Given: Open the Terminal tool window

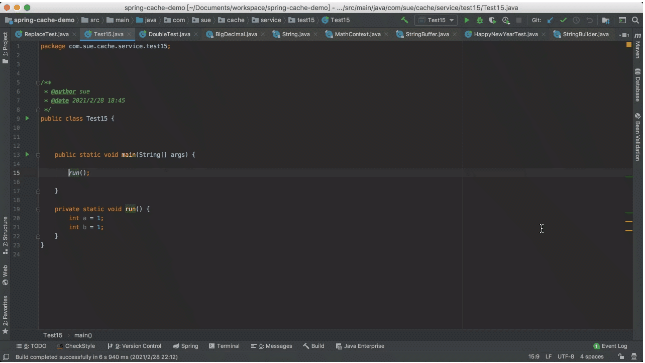Looking at the screenshot, I should [224, 346].
